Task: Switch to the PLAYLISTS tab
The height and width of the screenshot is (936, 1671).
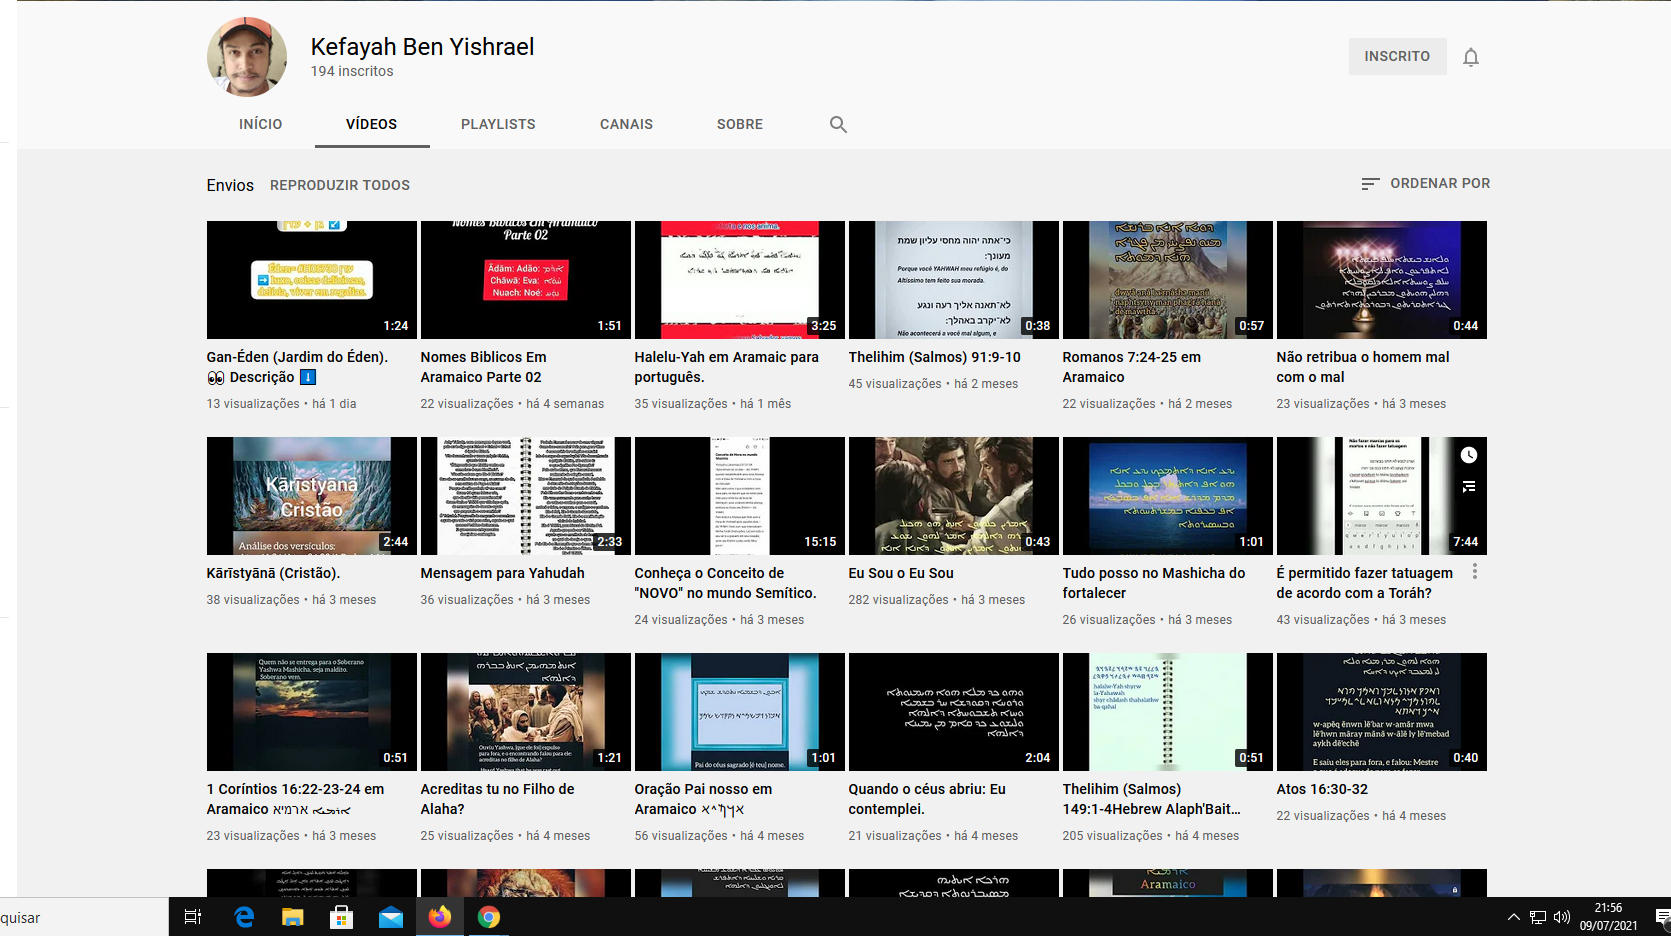Action: tap(498, 124)
